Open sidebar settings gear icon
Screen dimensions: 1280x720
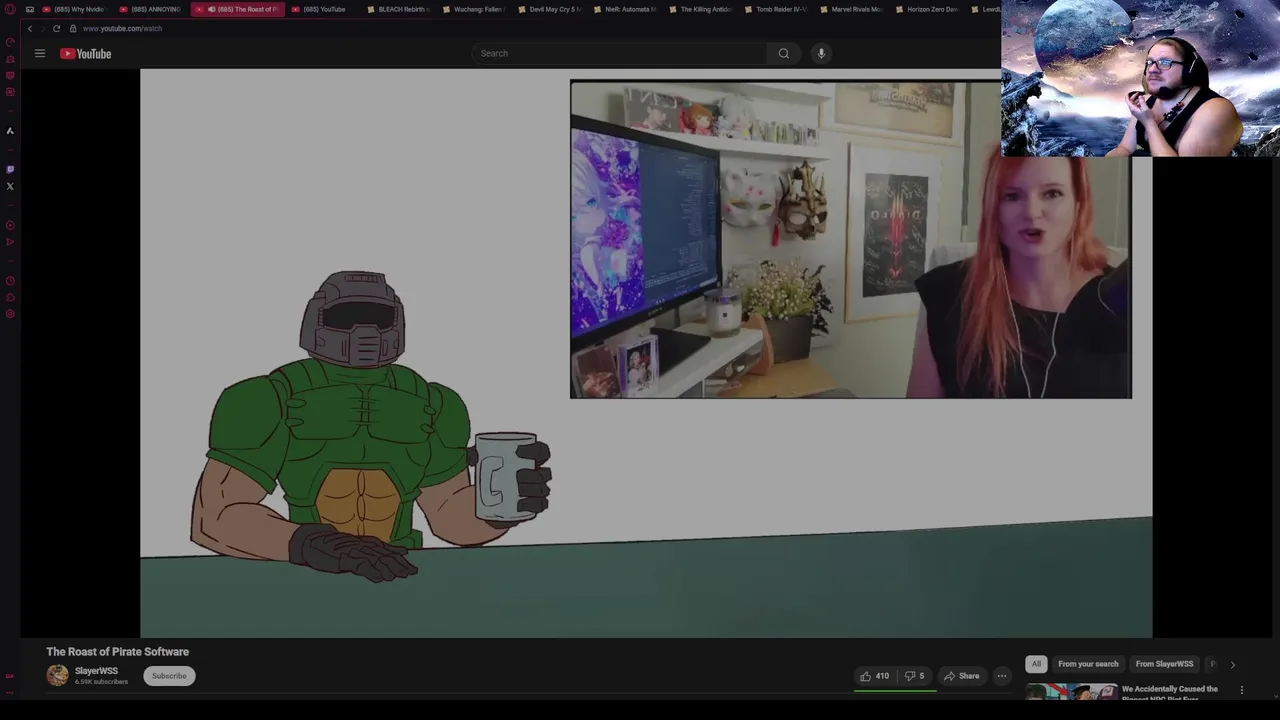click(x=10, y=314)
